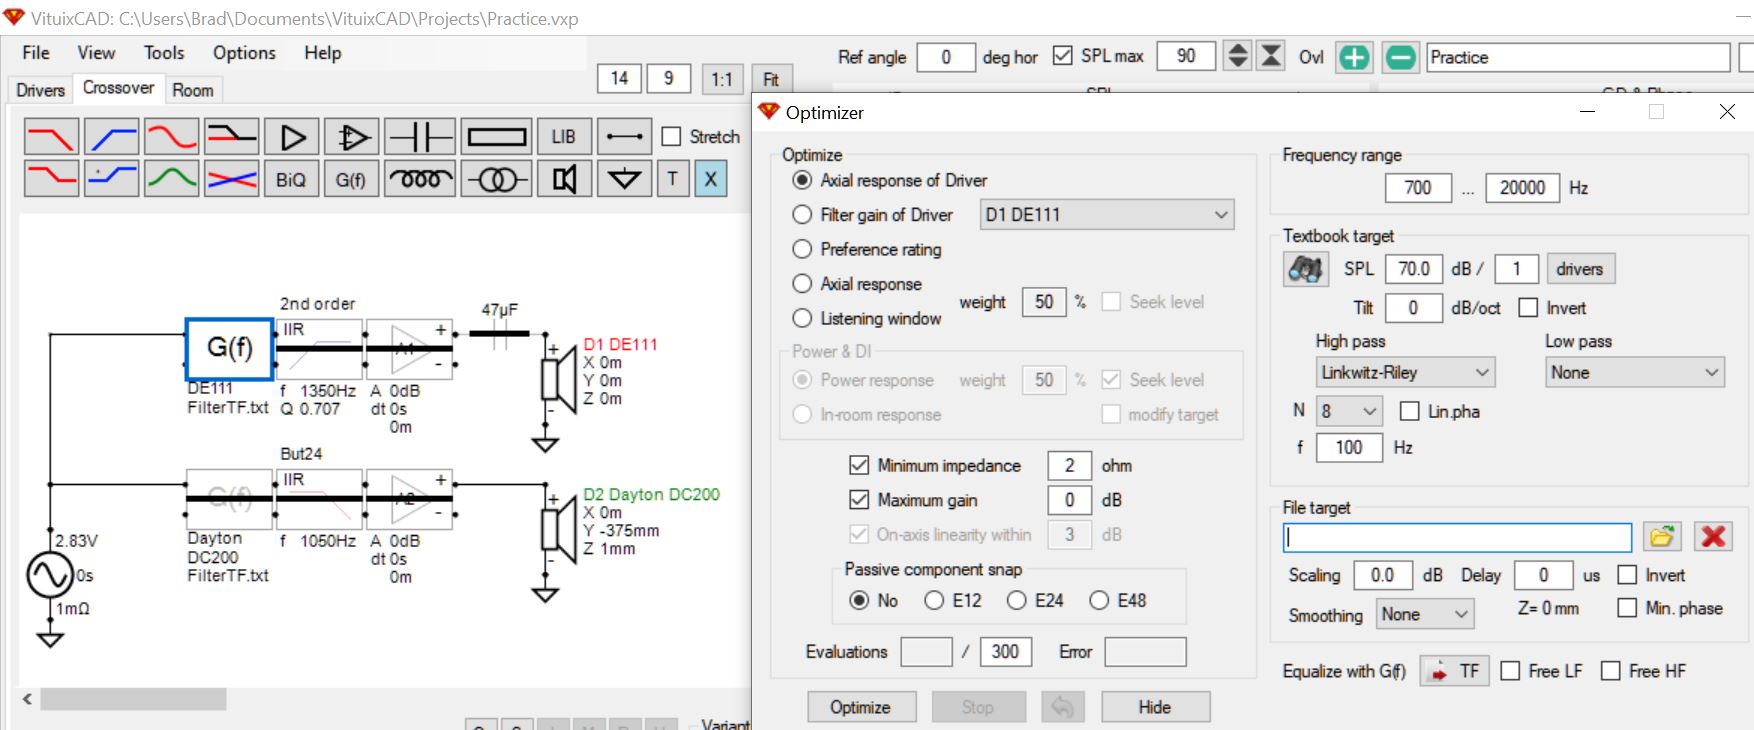Click the TF equalize button
Viewport: 1754px width, 730px height.
click(1455, 671)
